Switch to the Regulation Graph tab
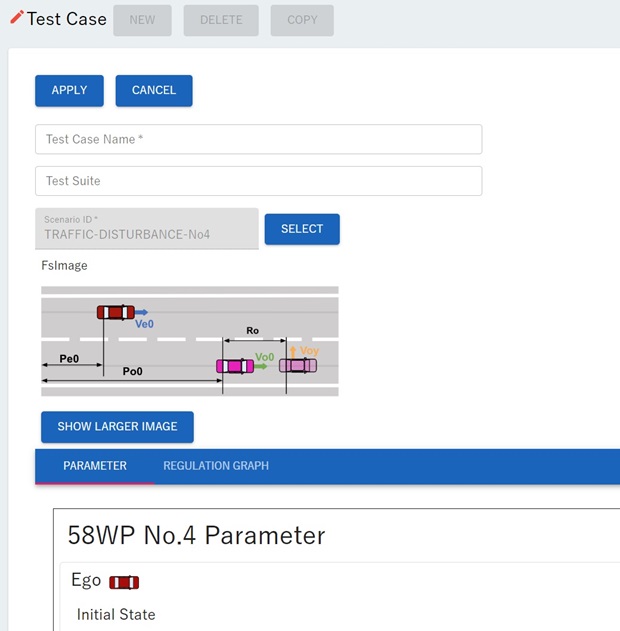This screenshot has height=631, width=620. [216, 466]
